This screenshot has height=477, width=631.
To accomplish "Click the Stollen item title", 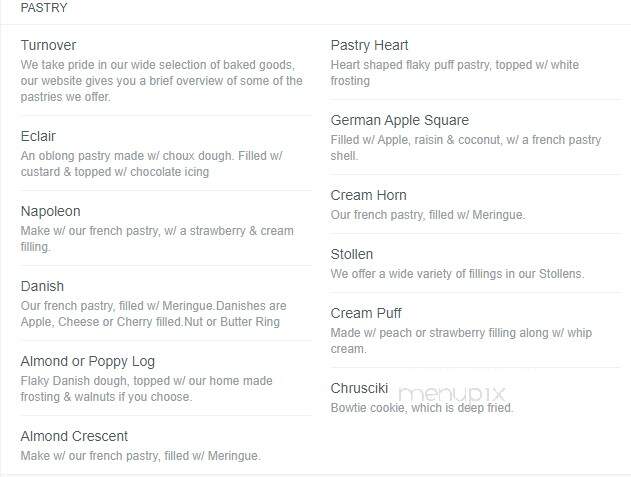I will (x=352, y=254).
